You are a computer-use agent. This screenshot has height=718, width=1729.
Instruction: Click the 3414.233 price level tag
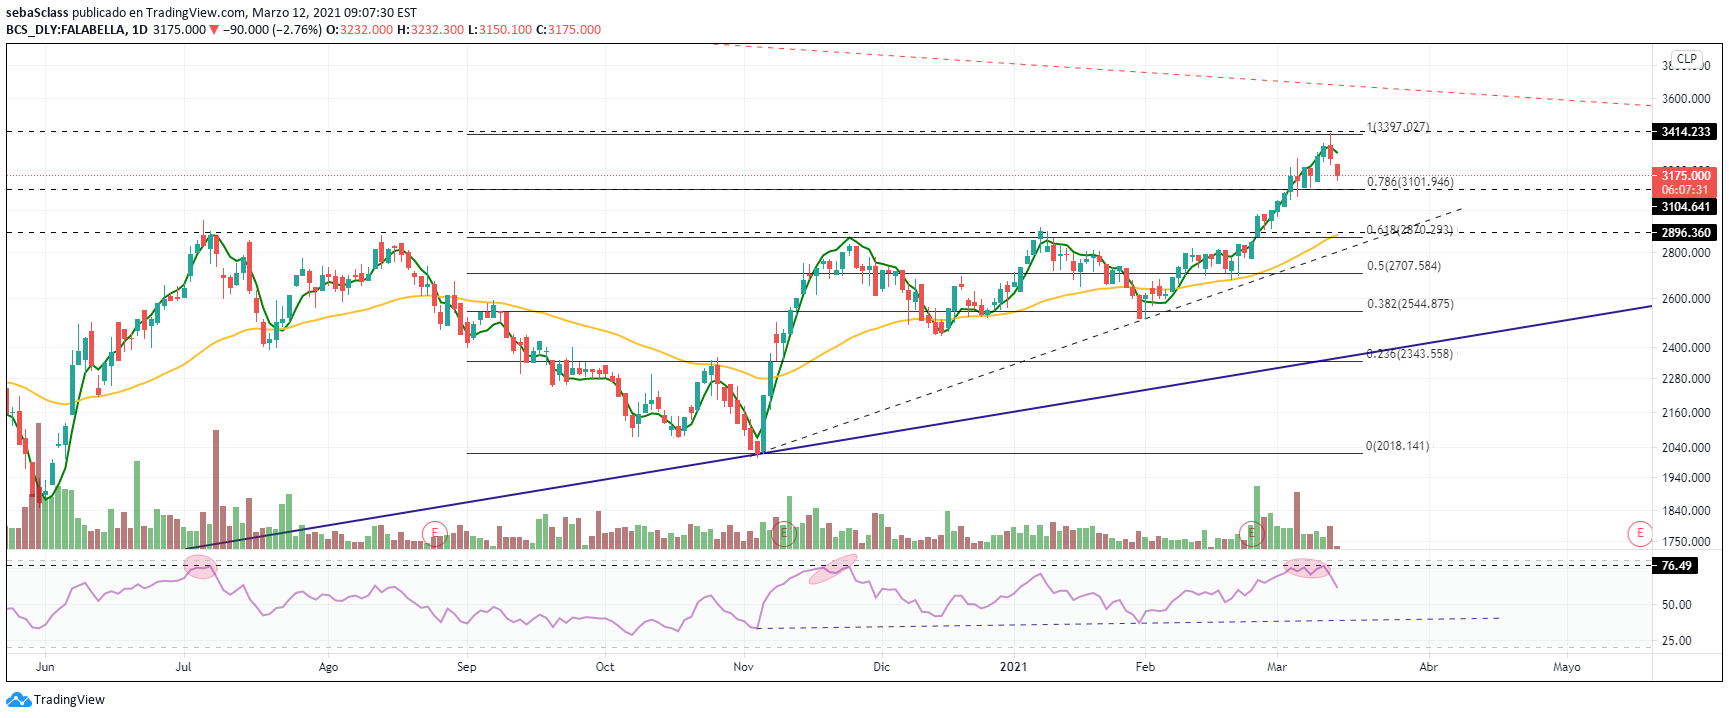(x=1686, y=131)
